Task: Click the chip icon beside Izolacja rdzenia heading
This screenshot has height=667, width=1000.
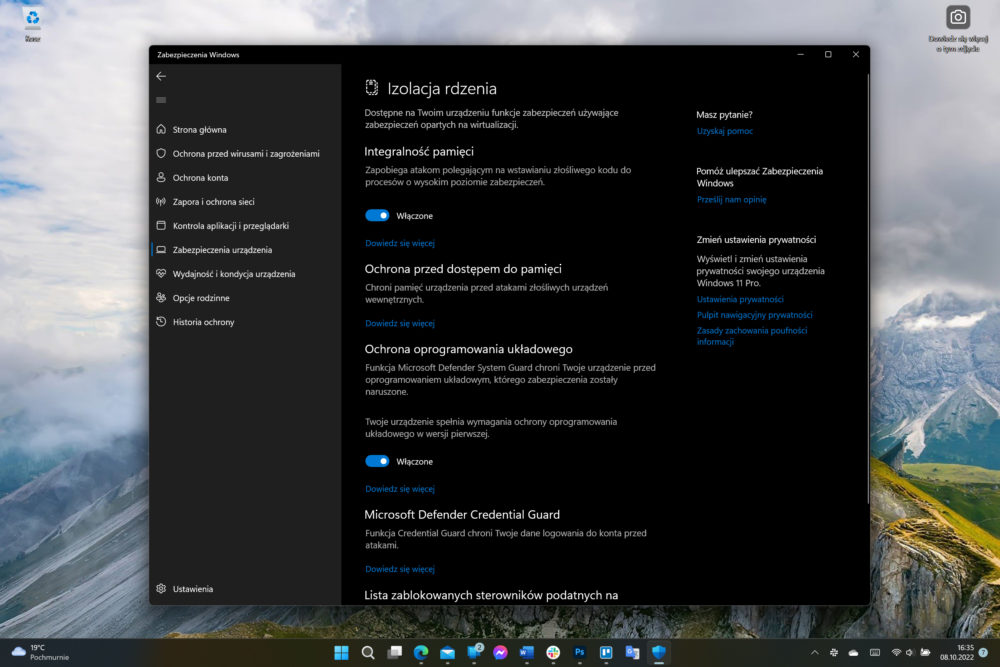Action: coord(371,88)
